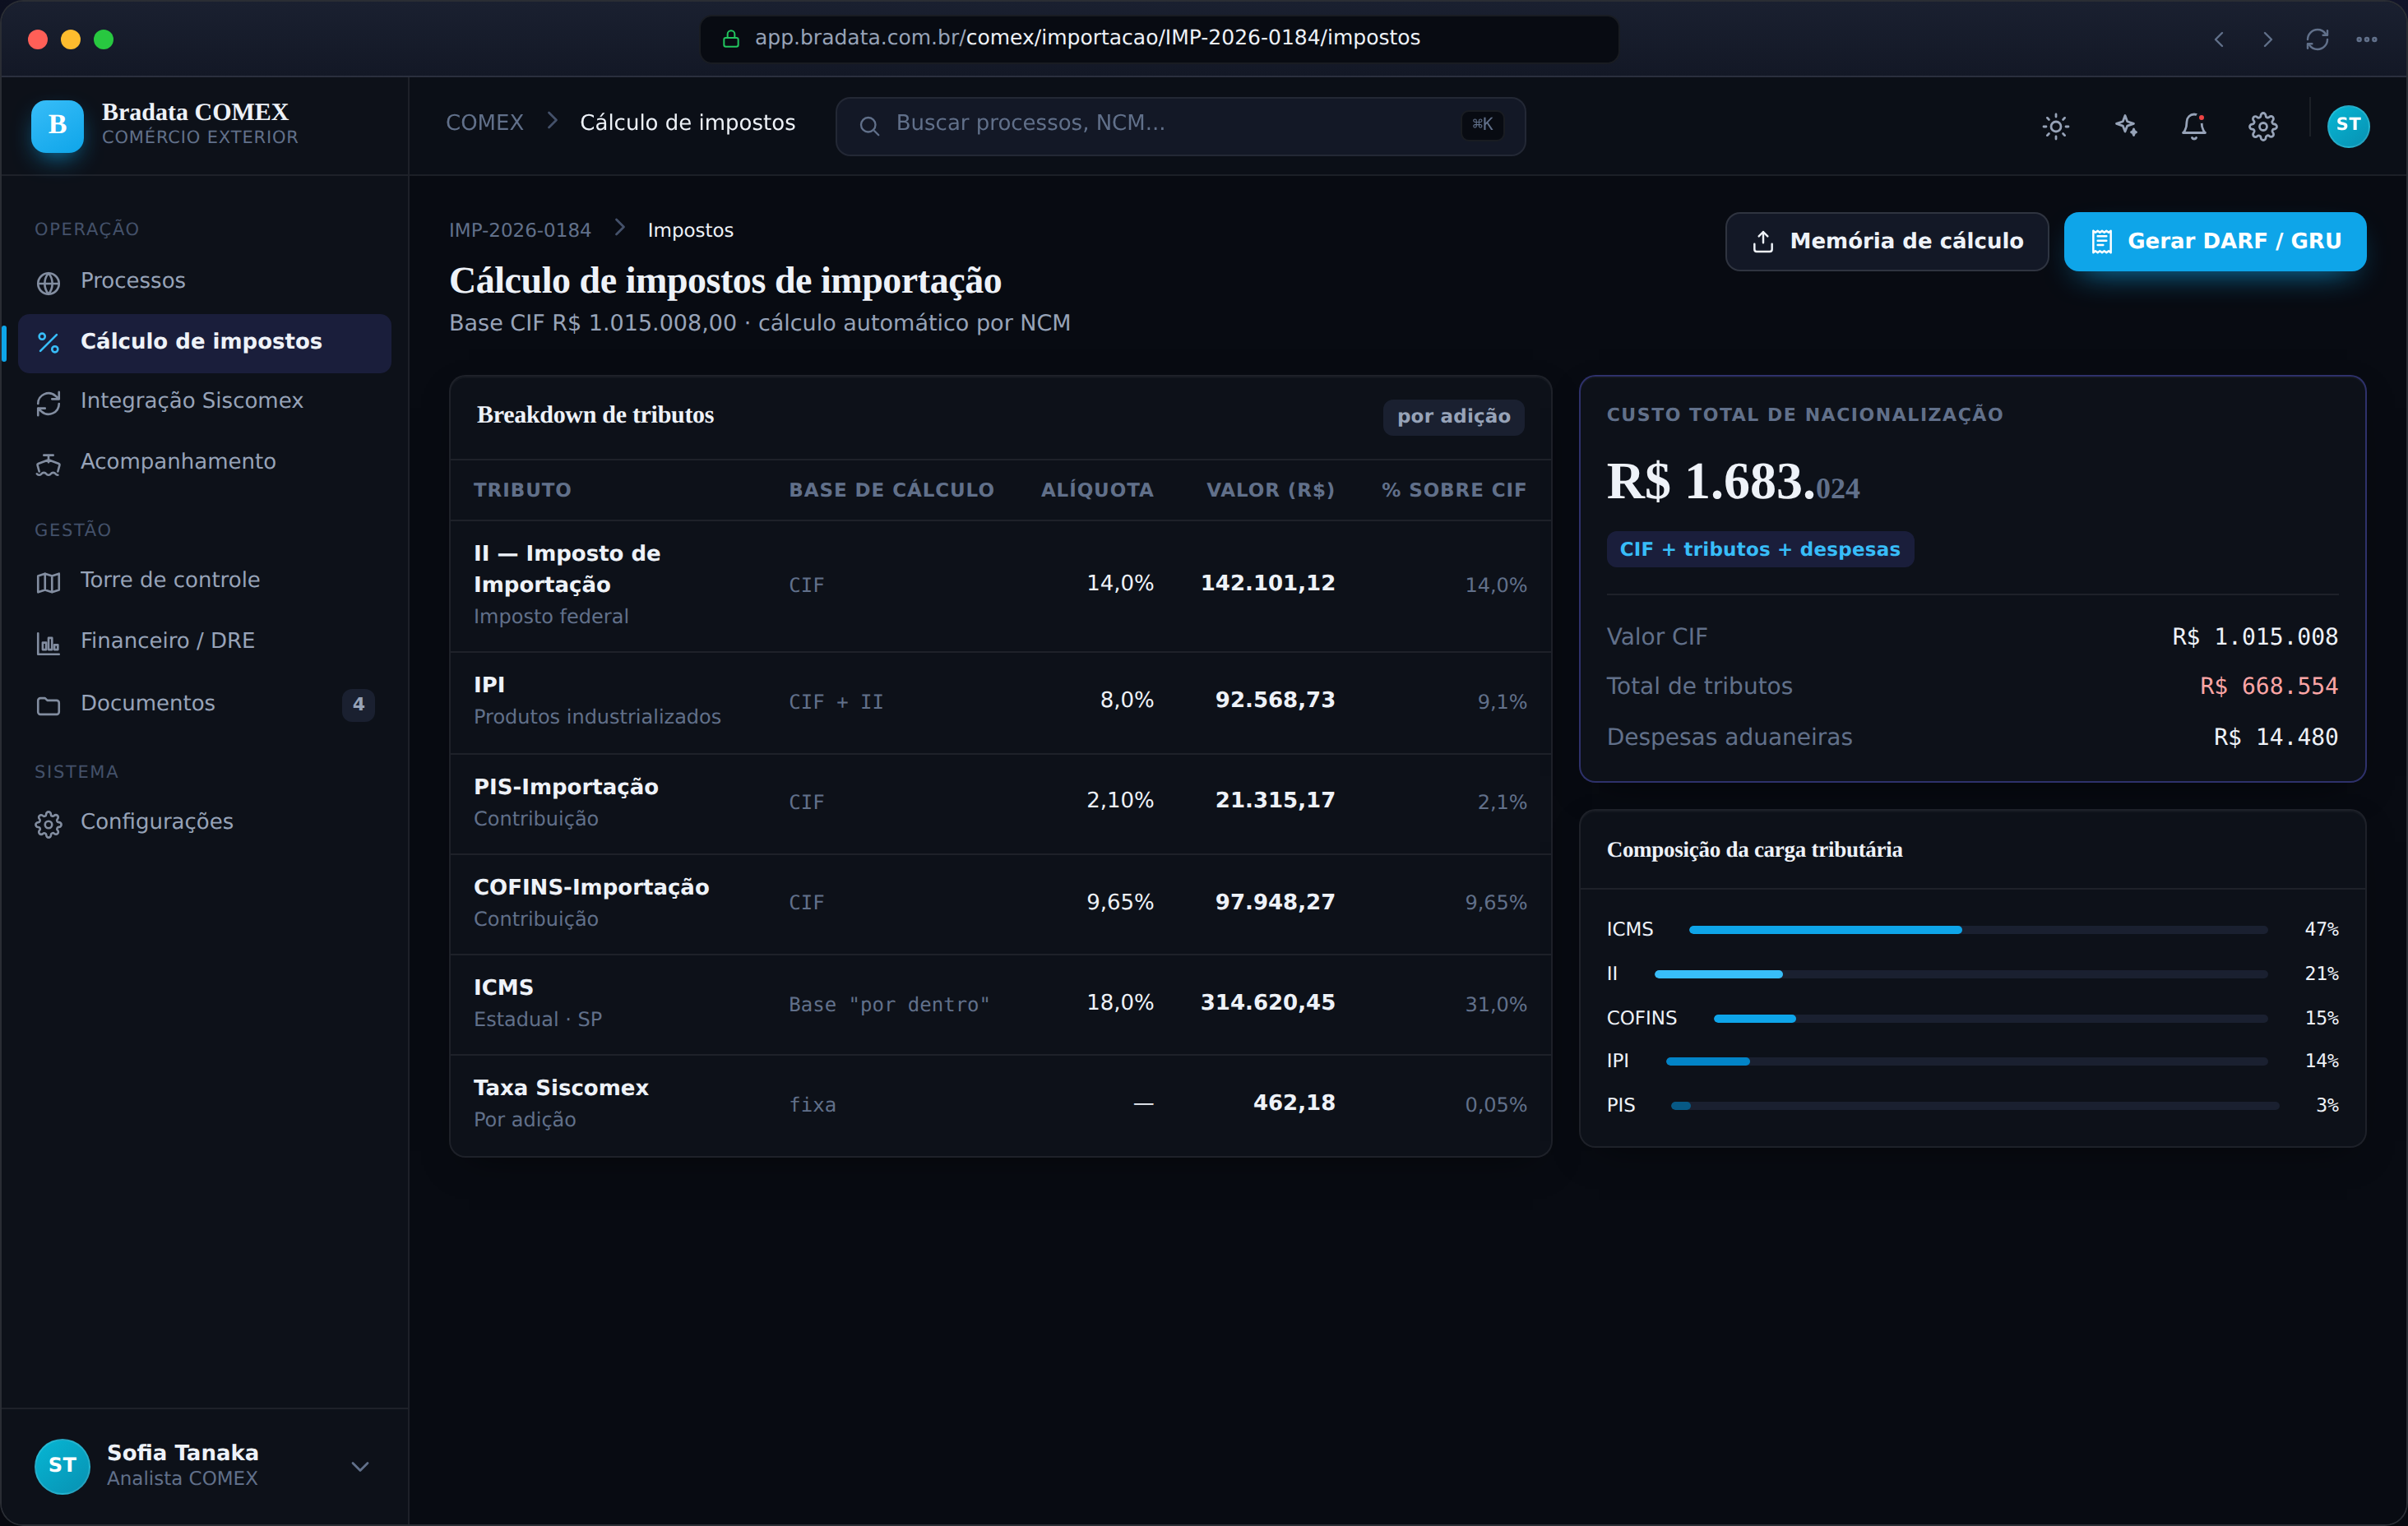Click the ST avatar in top bar
Image resolution: width=2408 pixels, height=1526 pixels.
[x=2347, y=125]
